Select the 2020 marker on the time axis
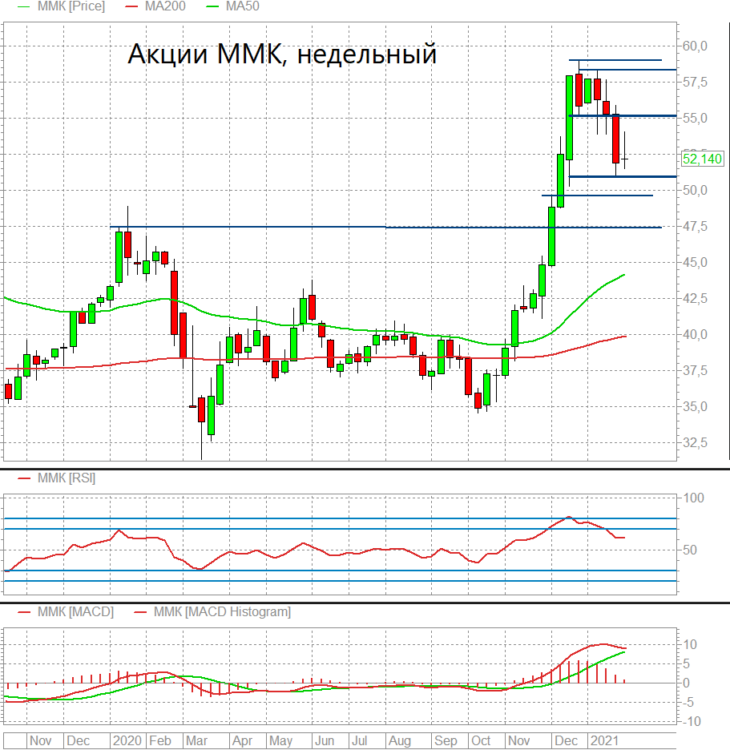Viewport: 730px width, 750px height. click(x=127, y=740)
